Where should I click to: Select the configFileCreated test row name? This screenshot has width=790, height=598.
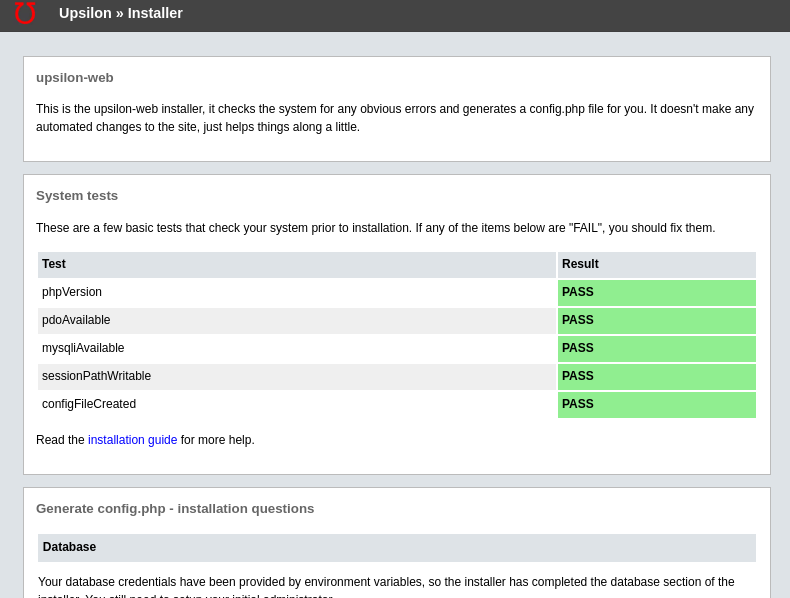pyautogui.click(x=89, y=404)
